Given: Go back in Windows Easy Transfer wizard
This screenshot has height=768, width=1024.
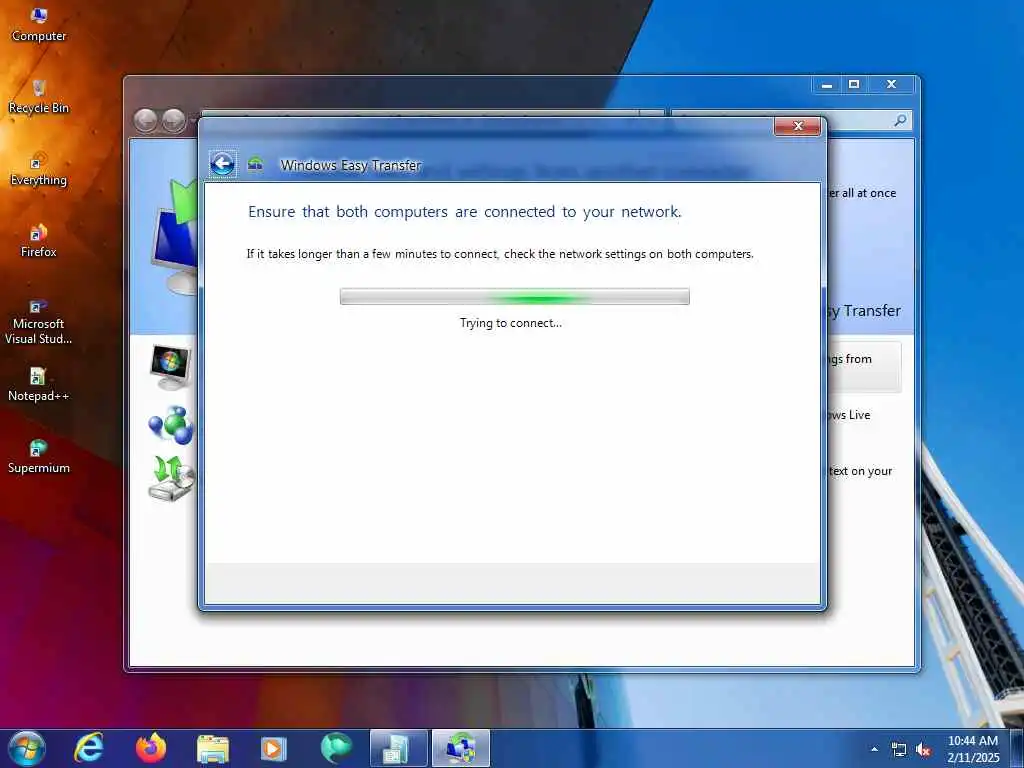Looking at the screenshot, I should click(x=222, y=163).
